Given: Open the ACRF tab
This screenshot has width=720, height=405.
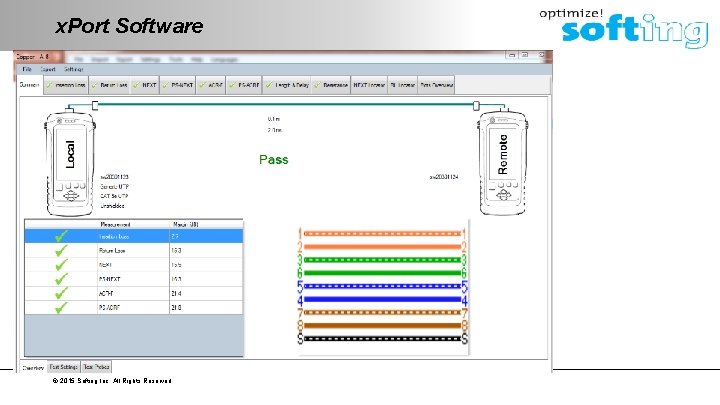Looking at the screenshot, I should tap(211, 85).
